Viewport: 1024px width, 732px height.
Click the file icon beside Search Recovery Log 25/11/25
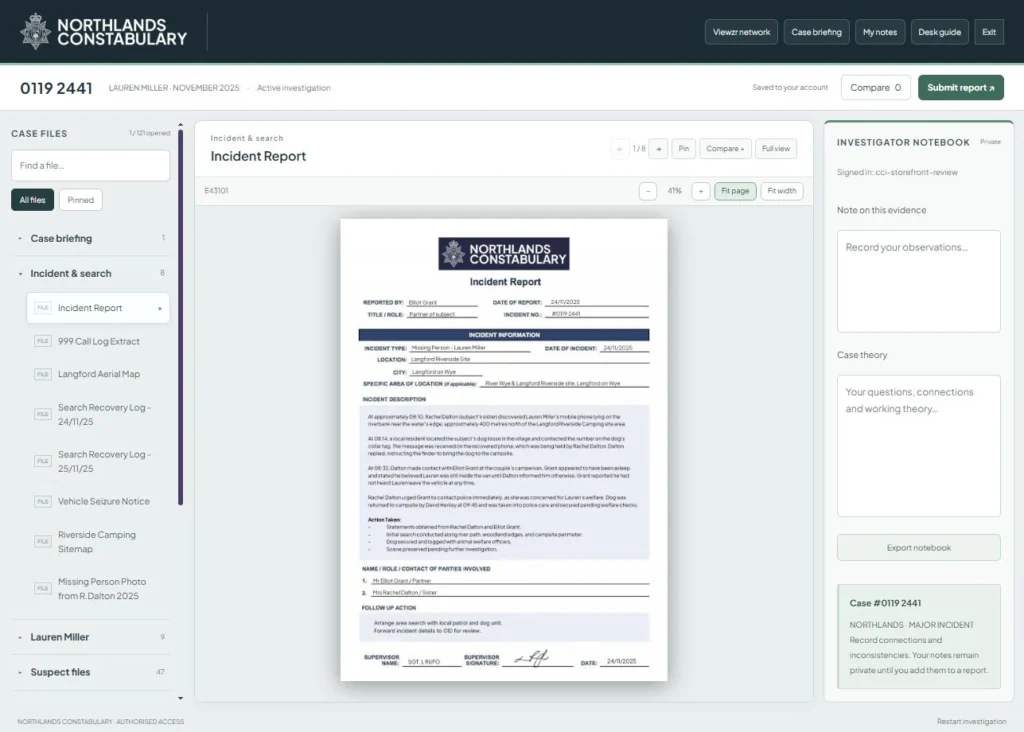(x=42, y=461)
